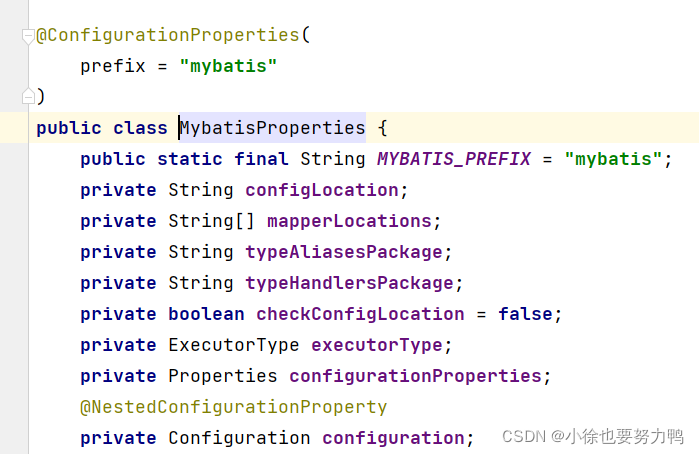Click the executorType field name
Viewport: 699px width, 454px height.
377,345
